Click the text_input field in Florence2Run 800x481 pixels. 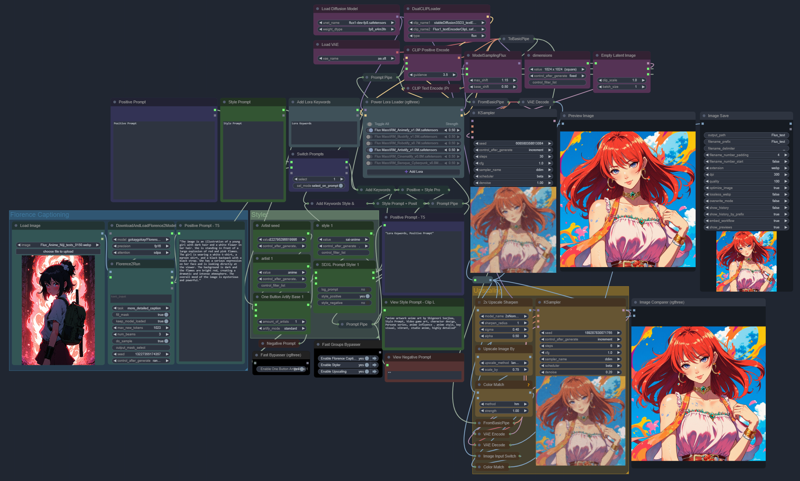(141, 298)
